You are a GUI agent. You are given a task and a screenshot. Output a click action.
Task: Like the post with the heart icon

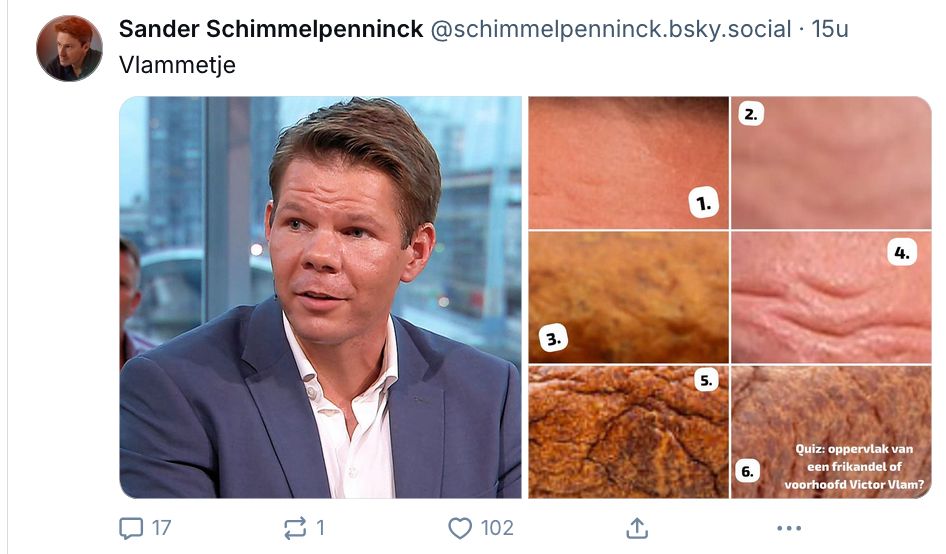(x=460, y=527)
